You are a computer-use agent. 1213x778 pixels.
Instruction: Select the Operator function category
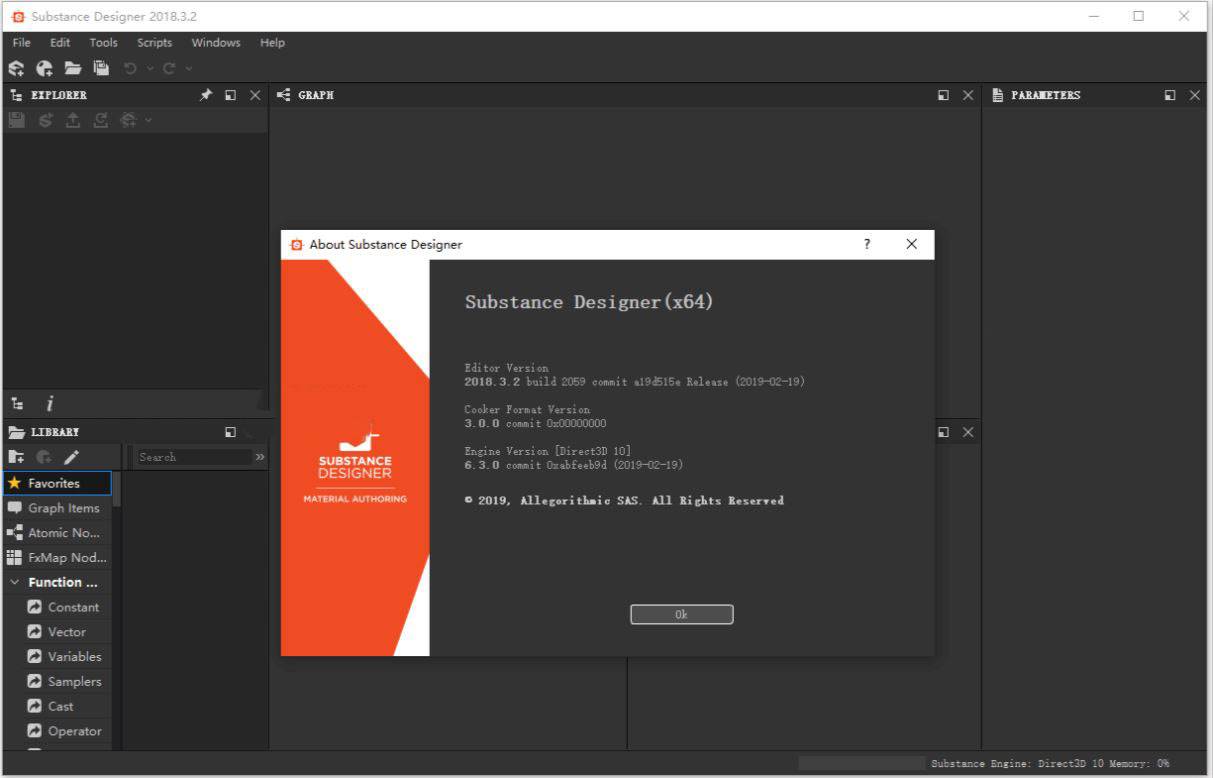63,731
